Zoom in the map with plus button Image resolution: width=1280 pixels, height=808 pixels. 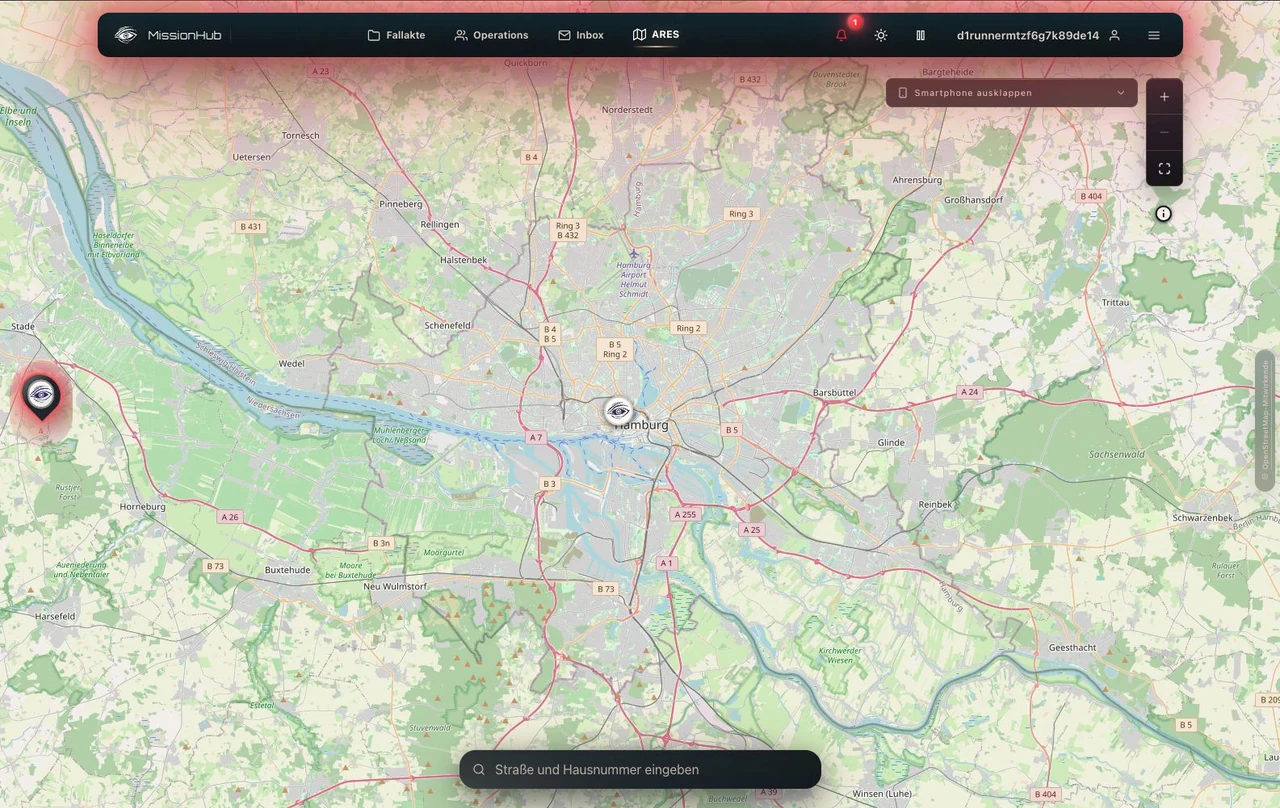tap(1164, 97)
